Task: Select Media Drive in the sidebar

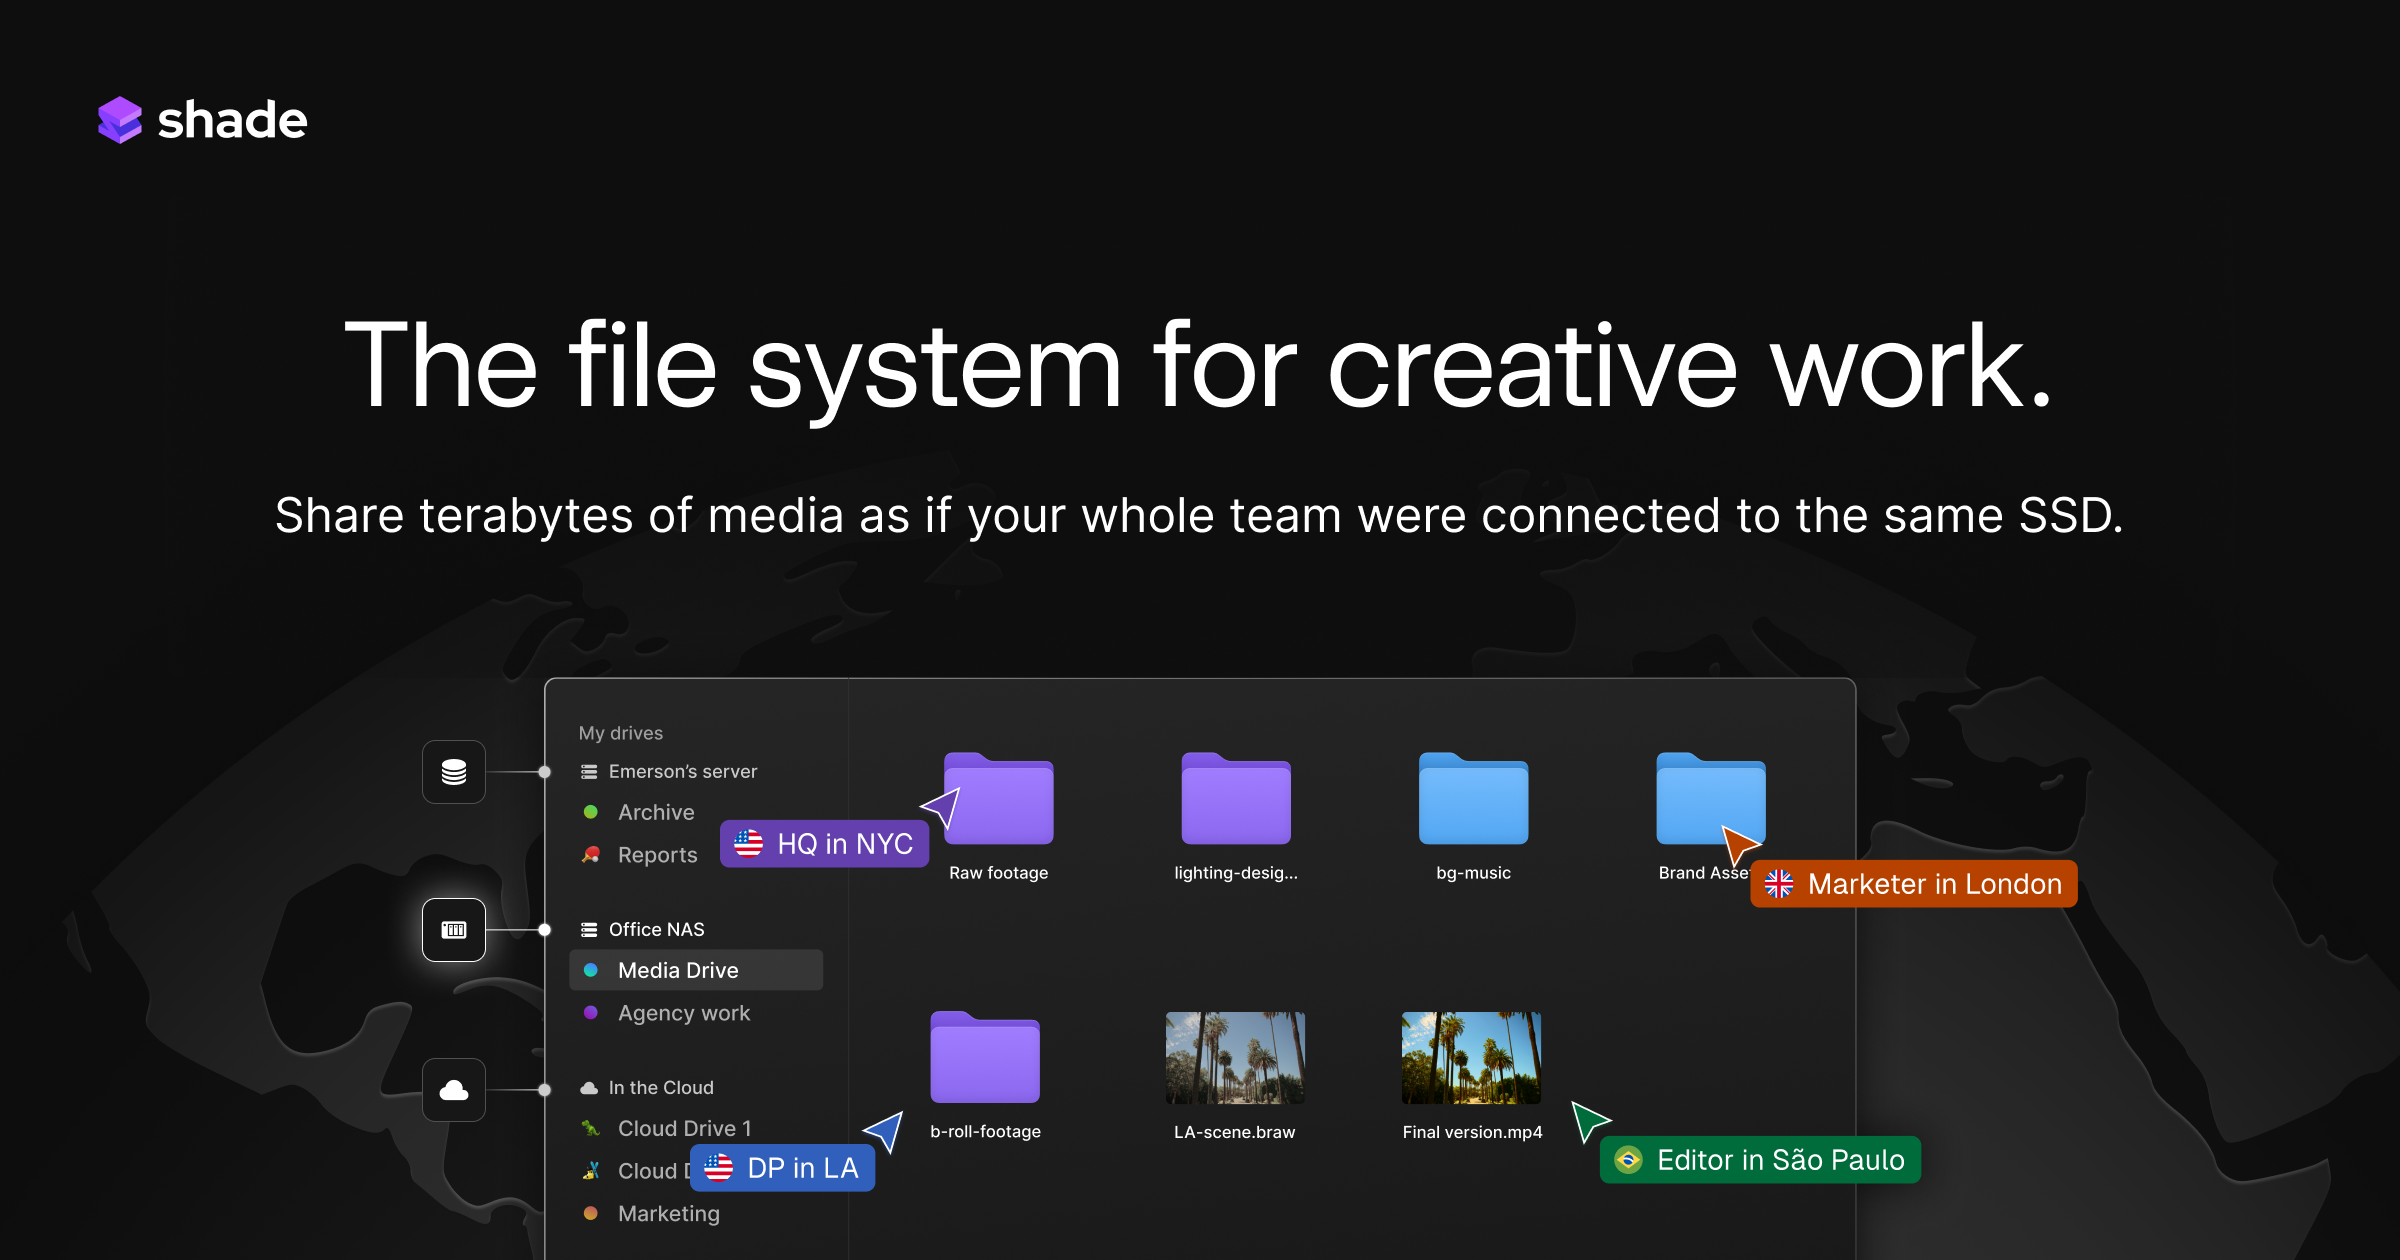Action: point(678,970)
